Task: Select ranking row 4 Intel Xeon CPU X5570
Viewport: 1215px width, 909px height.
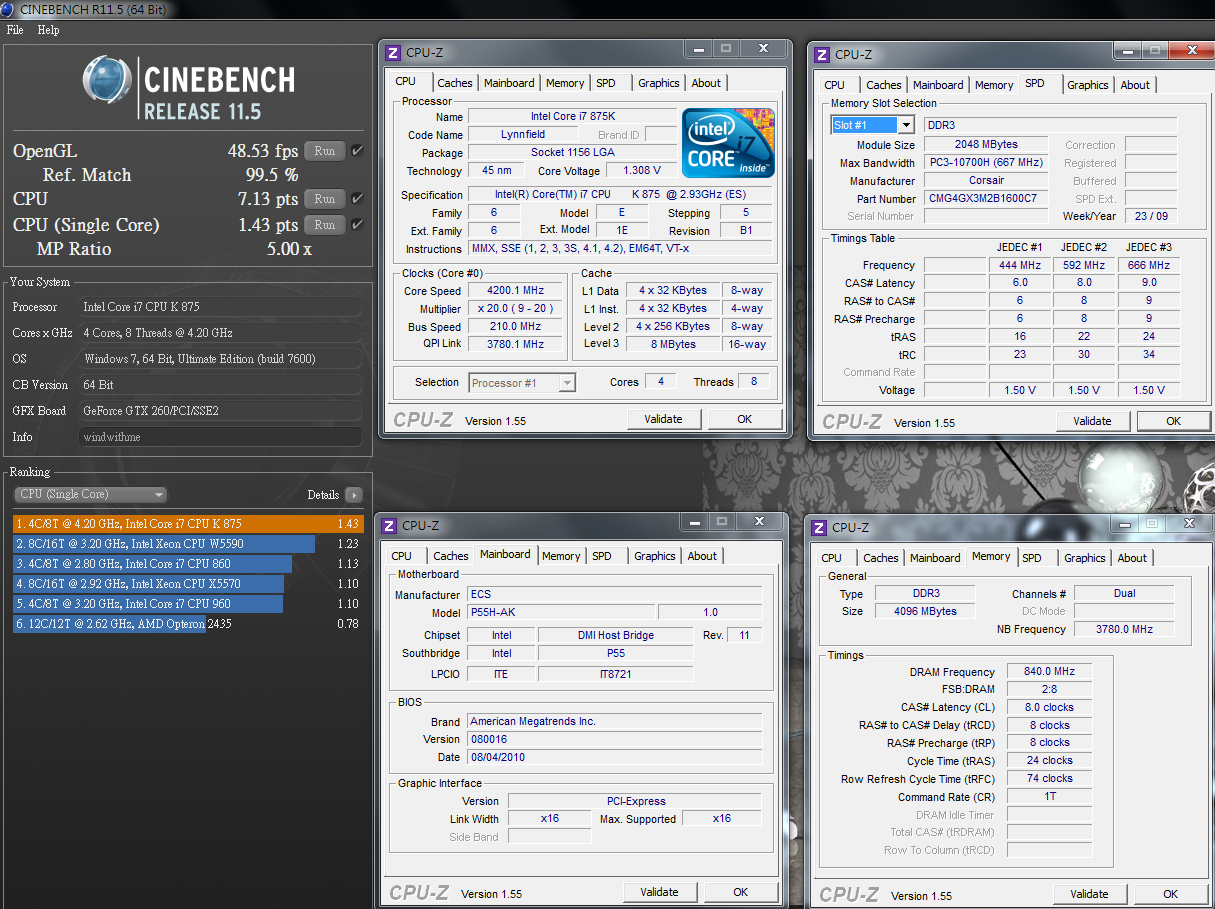Action: [x=187, y=584]
